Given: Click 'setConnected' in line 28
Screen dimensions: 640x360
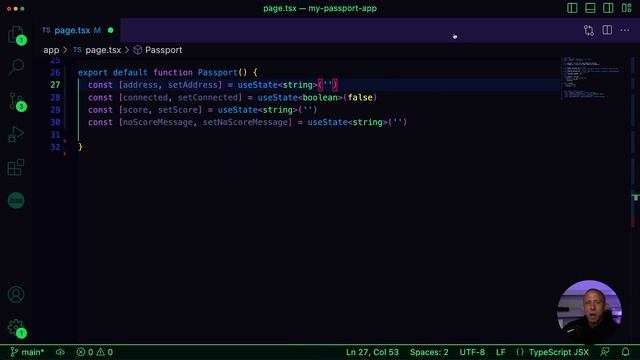Looking at the screenshot, I should click(x=208, y=98).
